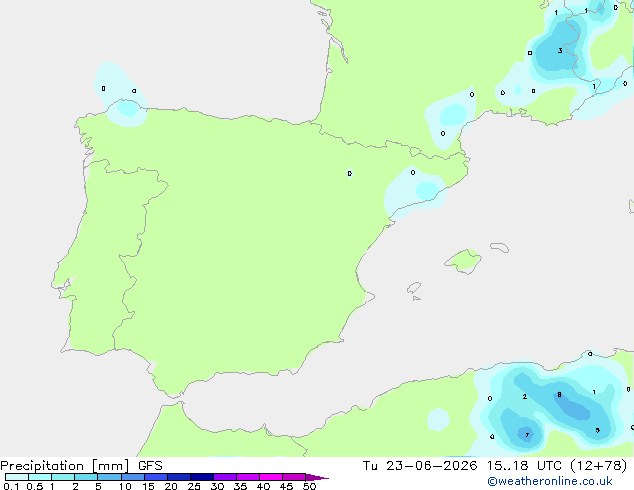Pick the legend swatch starting at 0.5

pyautogui.click(x=40, y=477)
